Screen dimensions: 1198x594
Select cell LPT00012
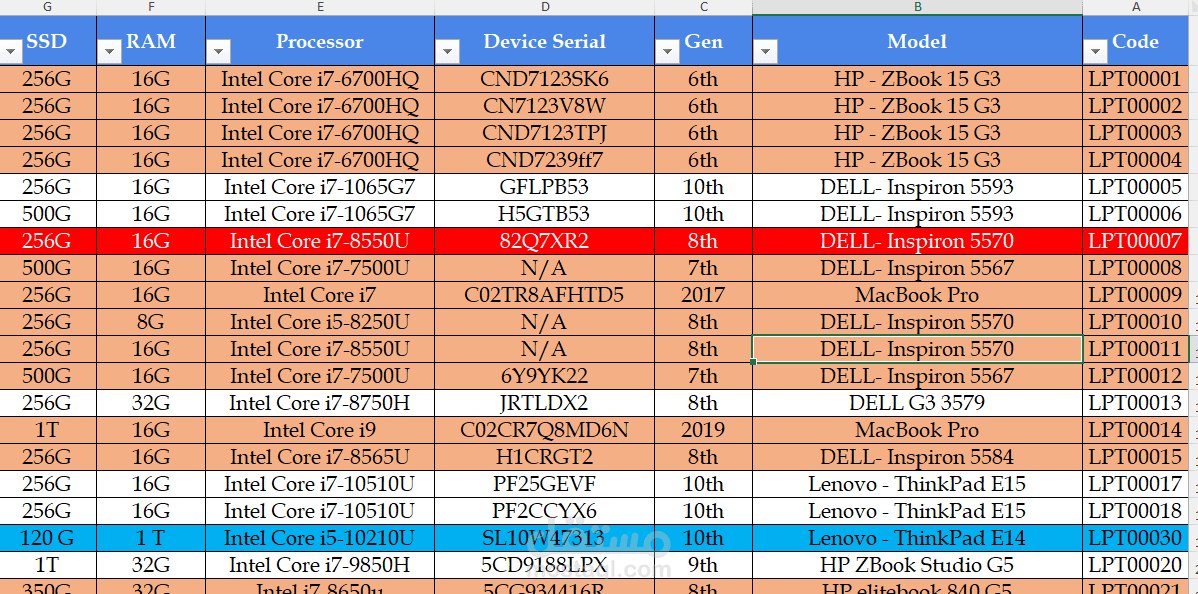click(1136, 376)
